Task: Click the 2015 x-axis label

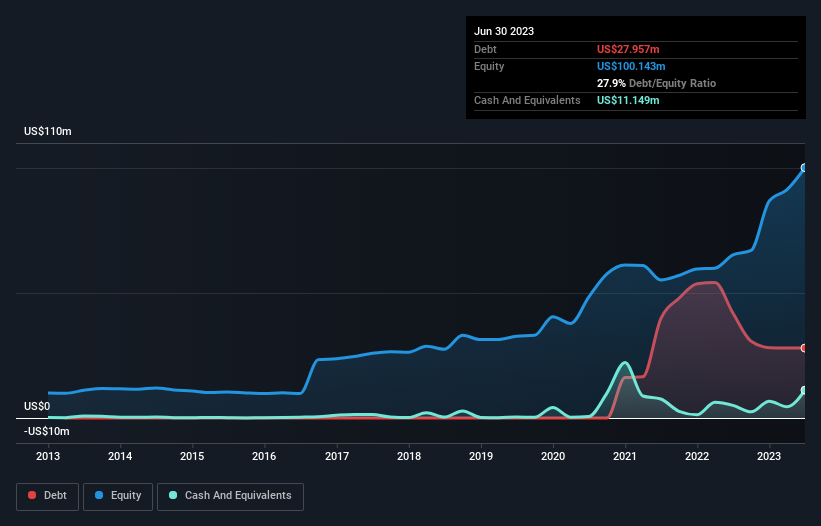Action: coord(192,456)
